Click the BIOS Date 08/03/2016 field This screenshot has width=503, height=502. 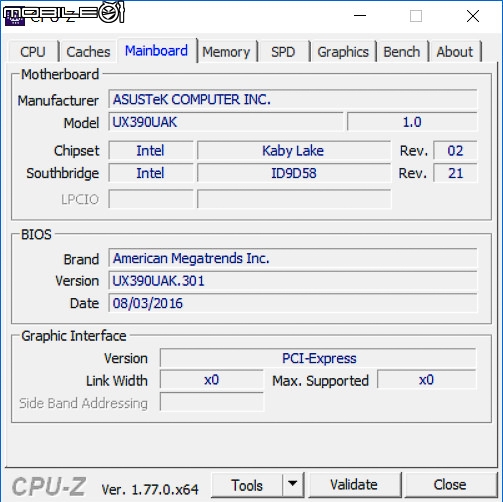tap(293, 303)
